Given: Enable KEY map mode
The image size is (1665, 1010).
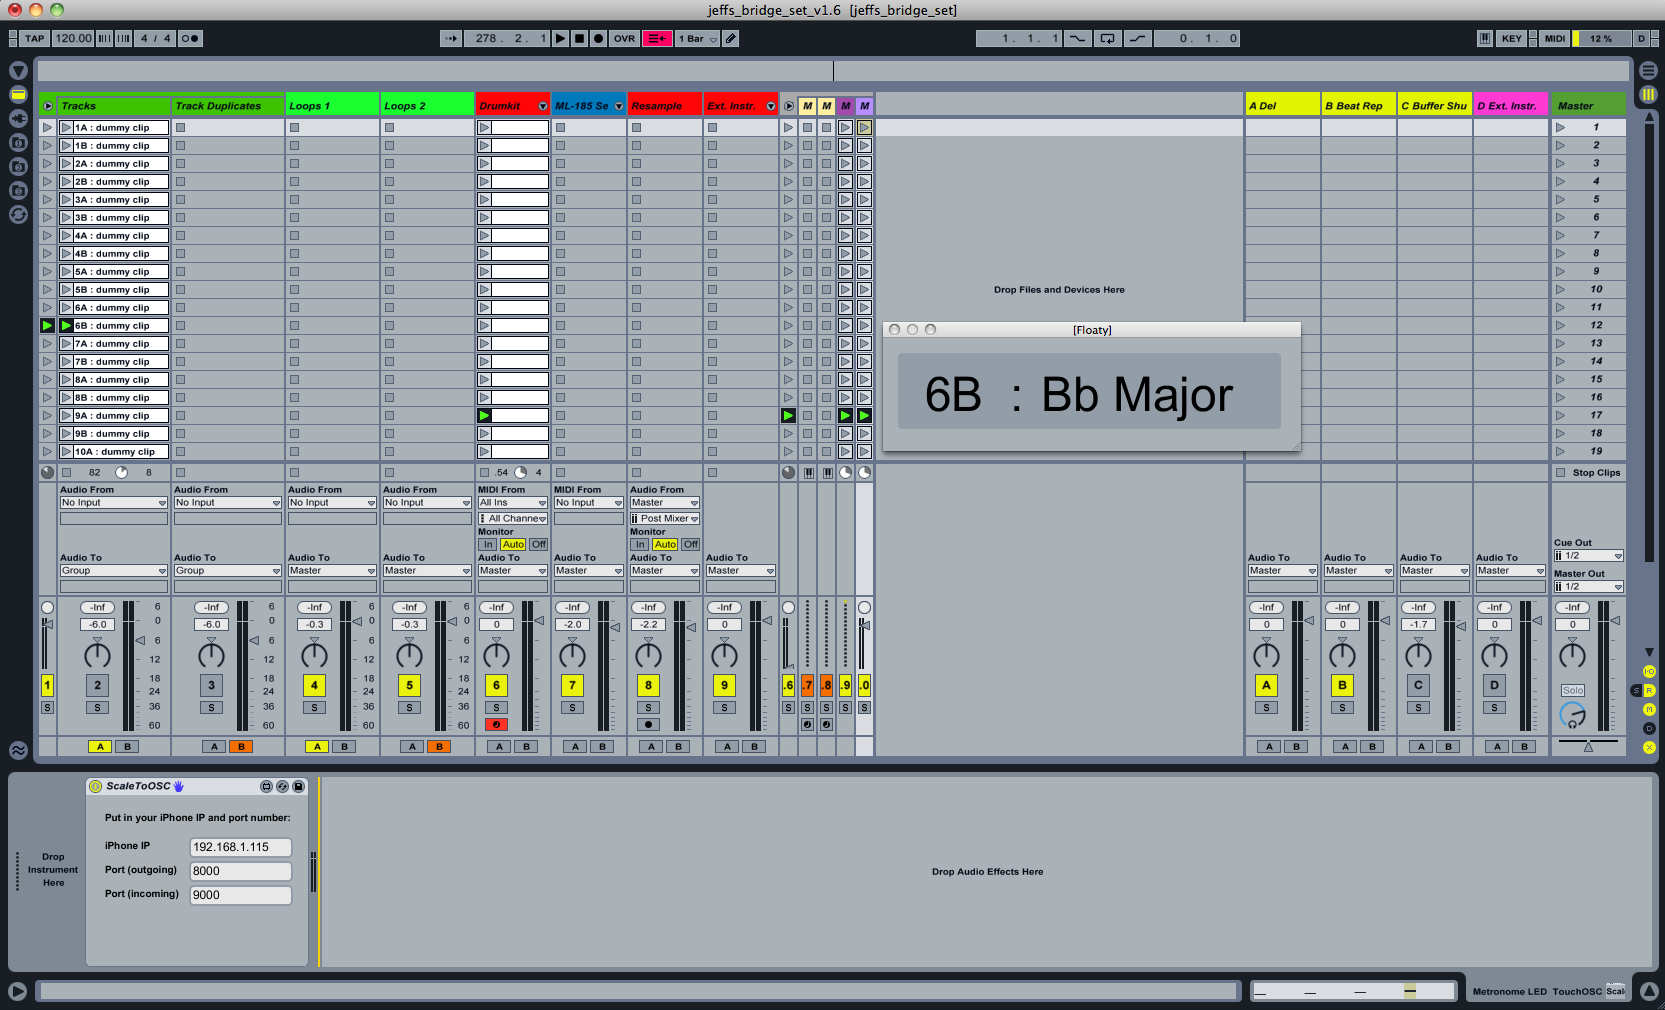Looking at the screenshot, I should pyautogui.click(x=1512, y=38).
